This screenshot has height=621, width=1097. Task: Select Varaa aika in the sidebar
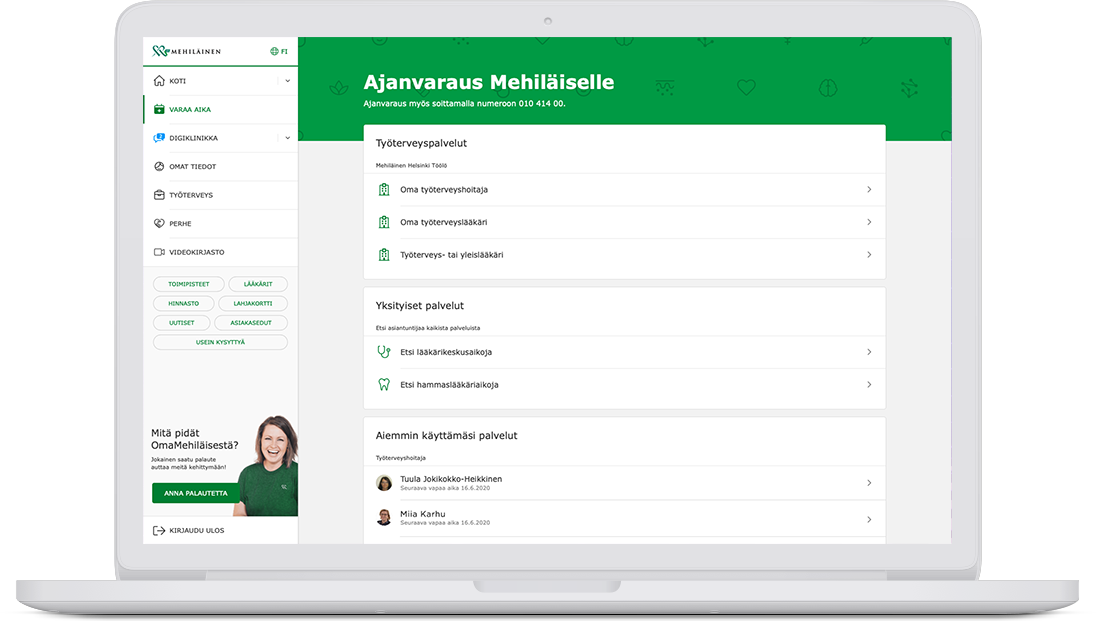pos(220,110)
